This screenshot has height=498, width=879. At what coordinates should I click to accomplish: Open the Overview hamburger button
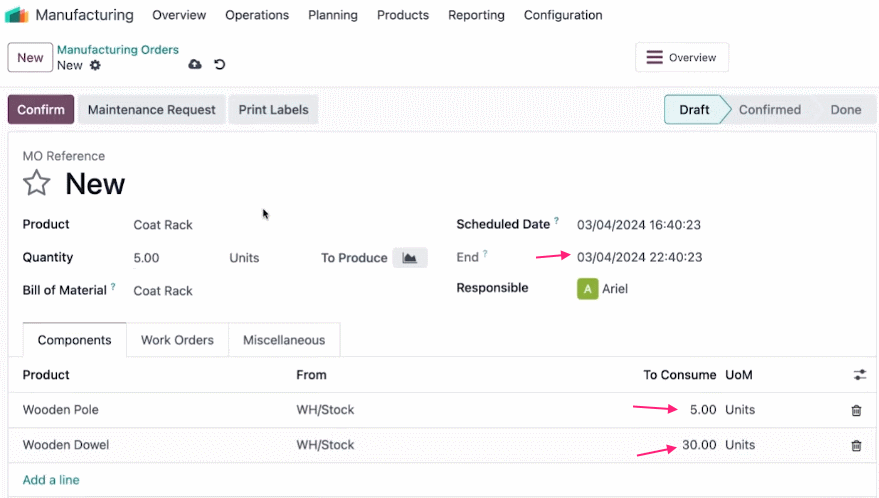click(x=682, y=57)
